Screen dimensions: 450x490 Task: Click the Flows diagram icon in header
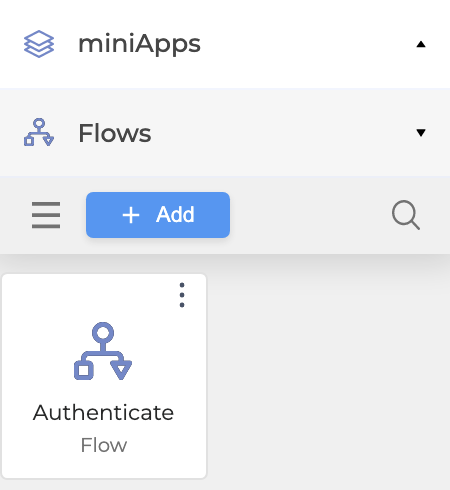point(39,132)
